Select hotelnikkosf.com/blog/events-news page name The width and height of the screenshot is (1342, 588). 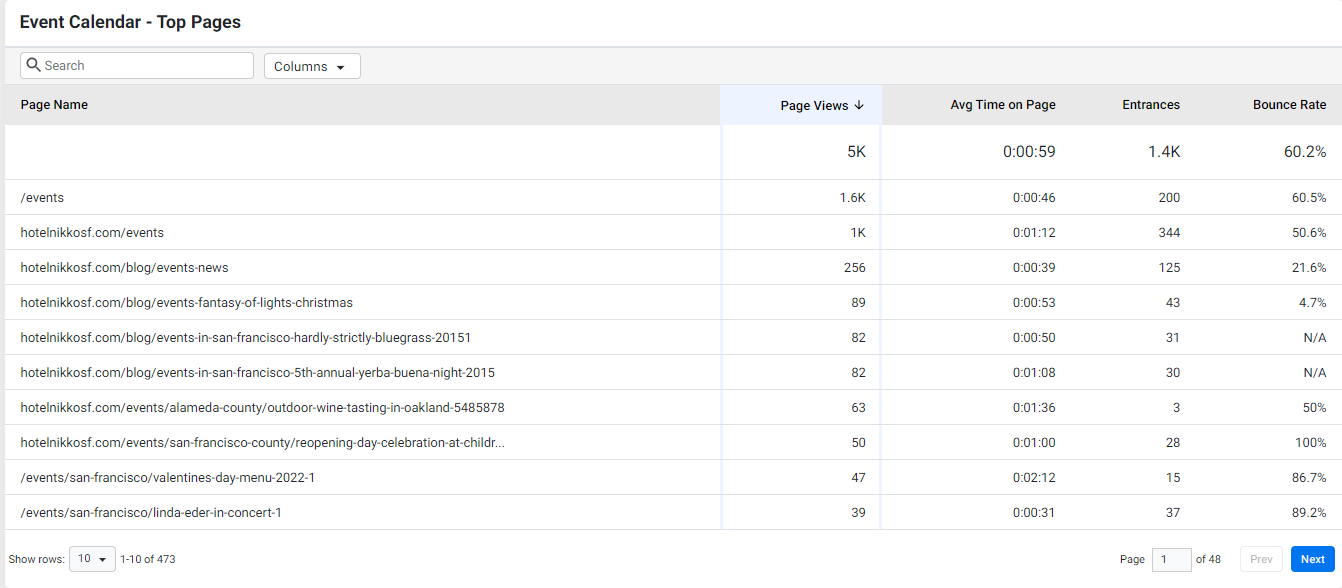(125, 268)
